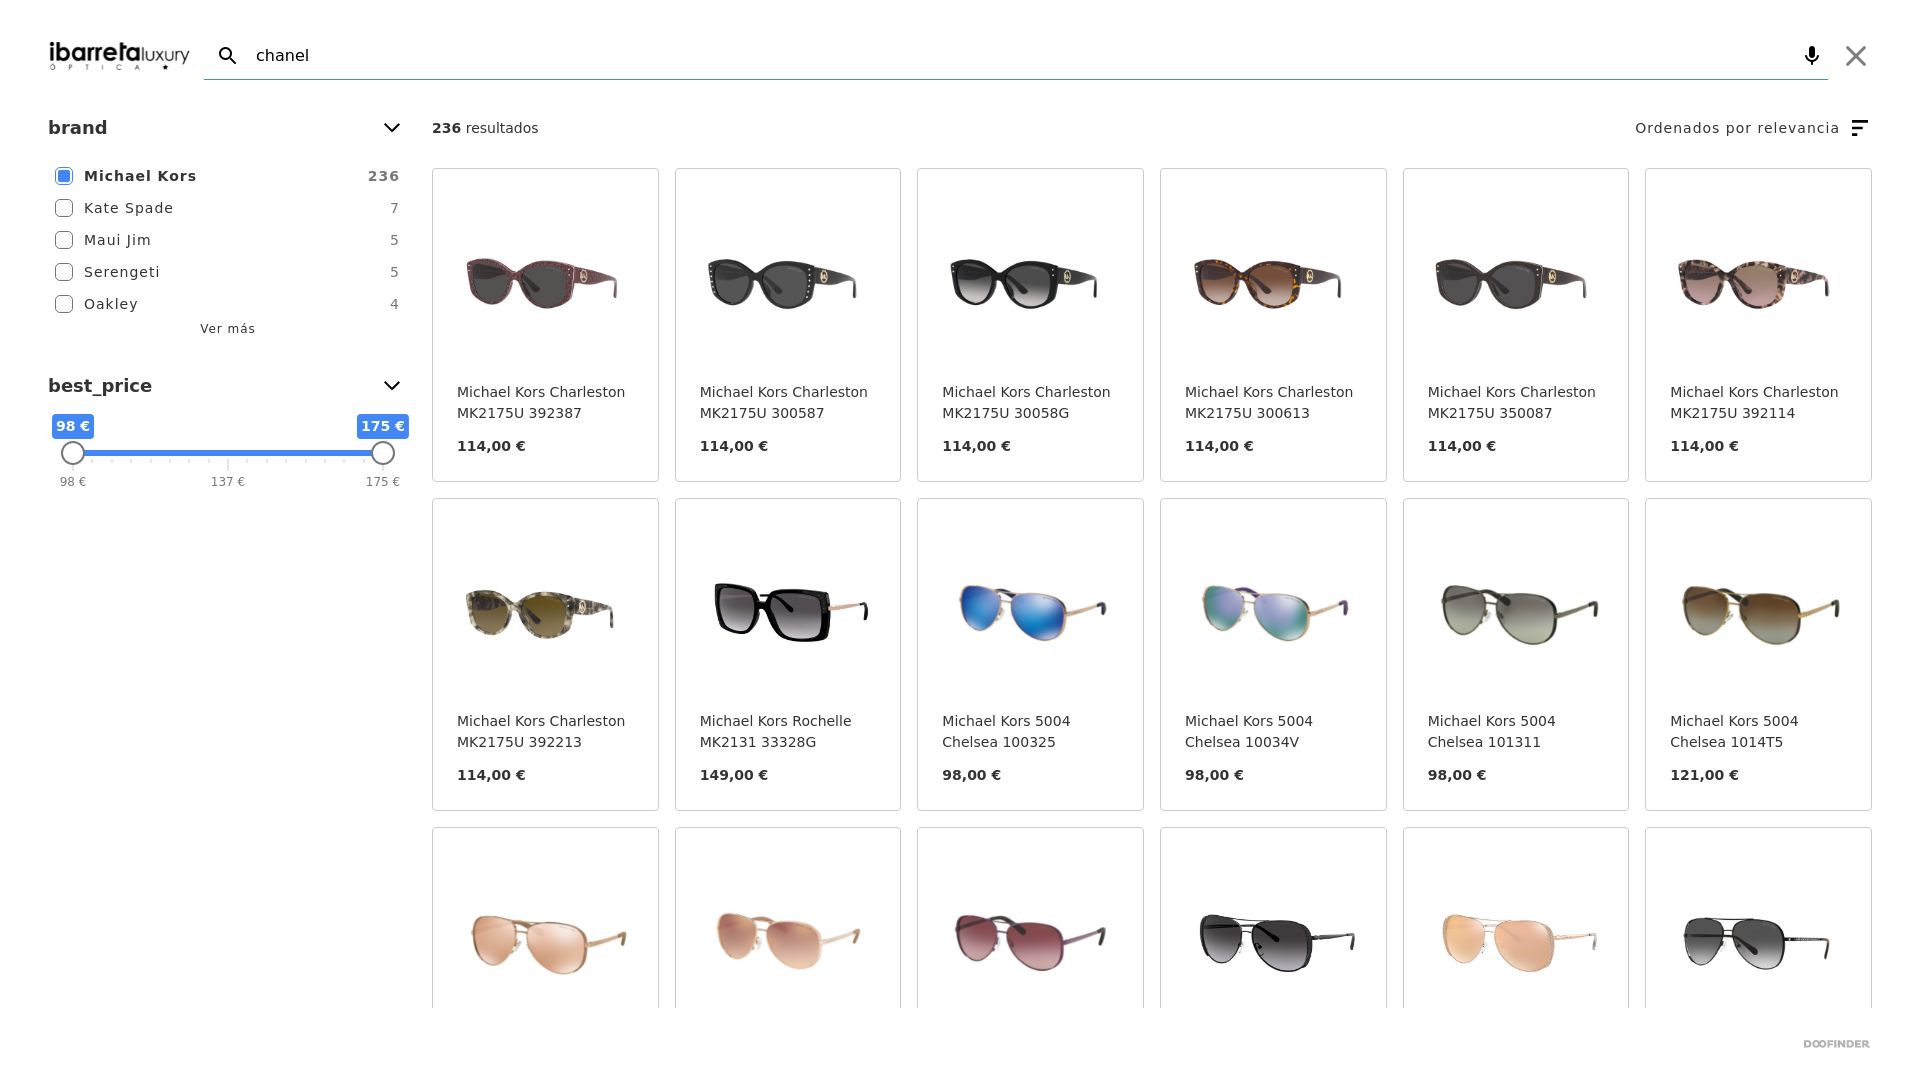The height and width of the screenshot is (1080, 1920).
Task: Collapse the brand filter section
Action: point(392,128)
